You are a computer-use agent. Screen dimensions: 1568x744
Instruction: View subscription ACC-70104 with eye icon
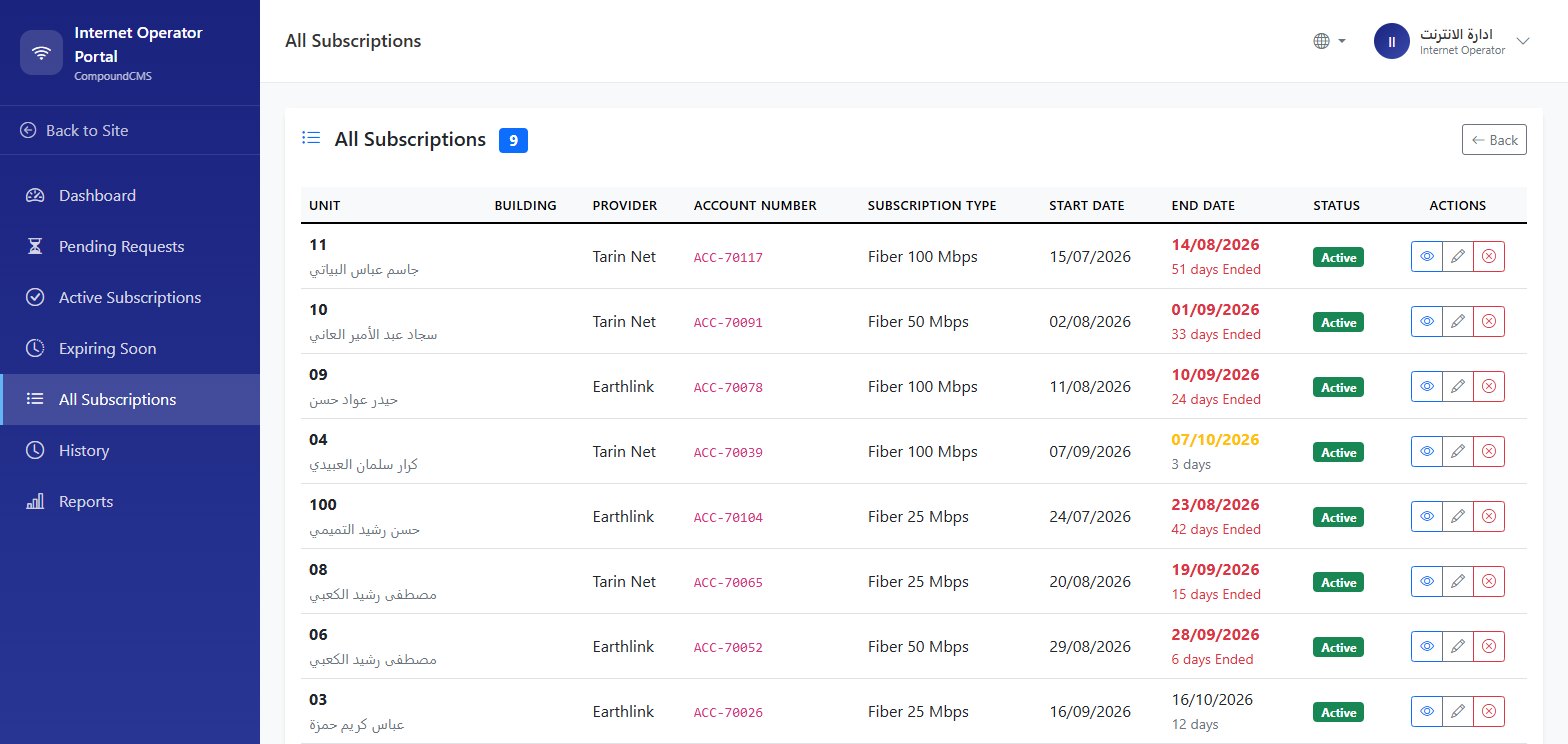1427,517
